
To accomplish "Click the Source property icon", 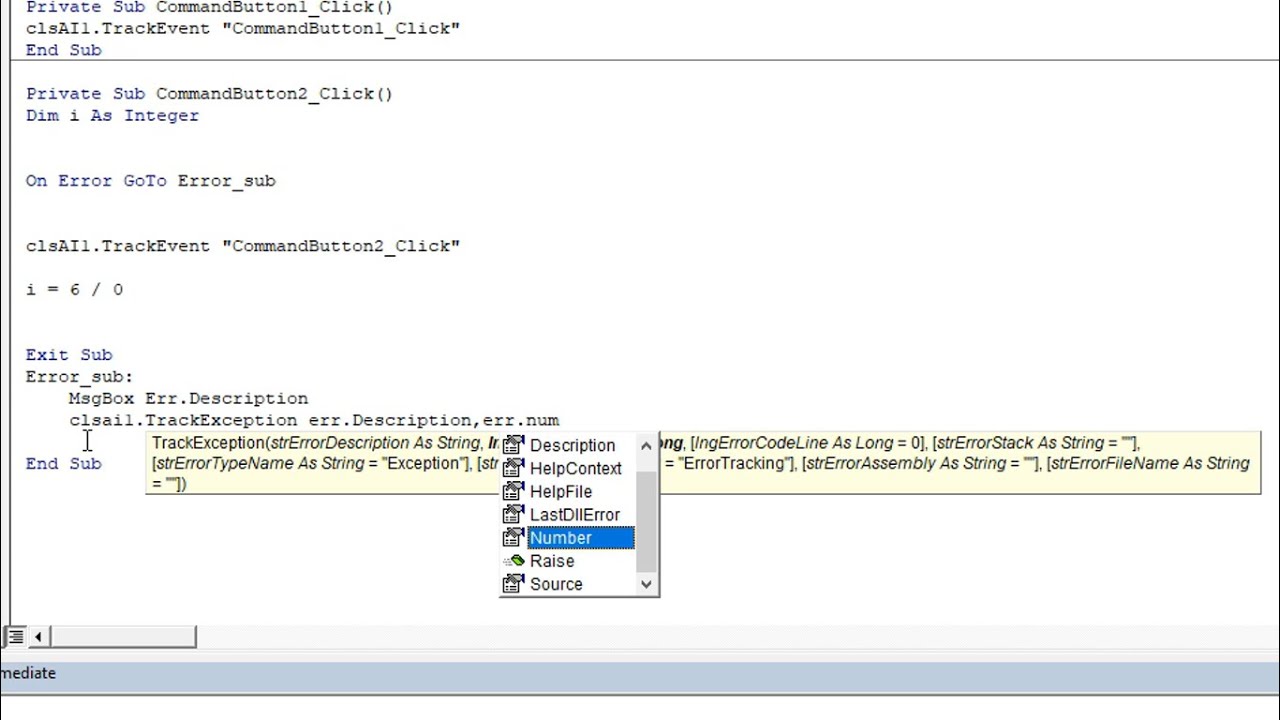I will click(513, 584).
